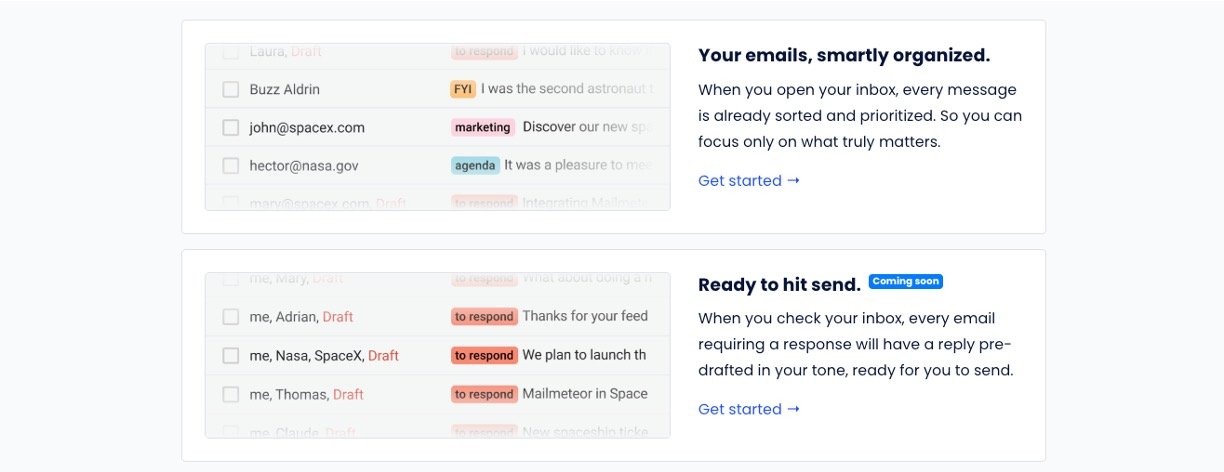Click the pink marketing label tag

coord(483,128)
